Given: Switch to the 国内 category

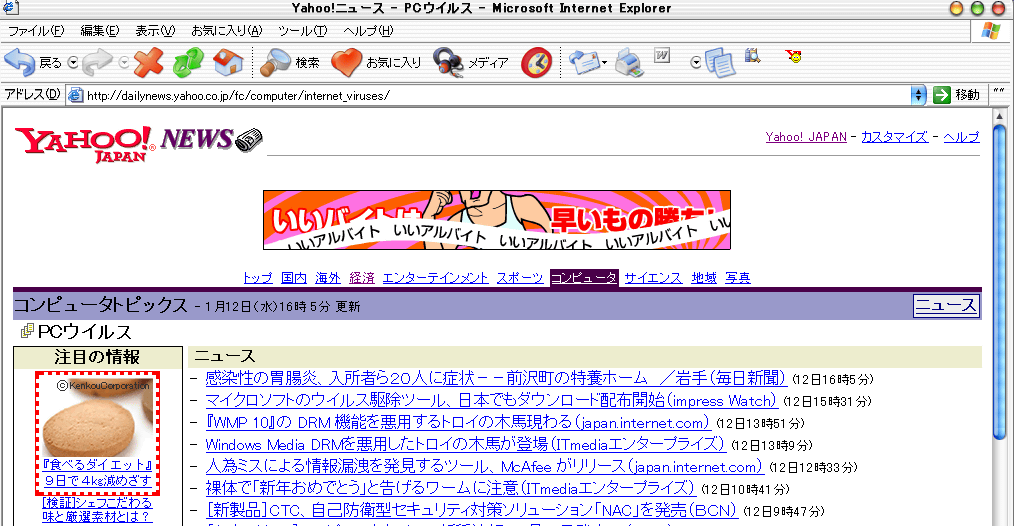Looking at the screenshot, I should (294, 278).
